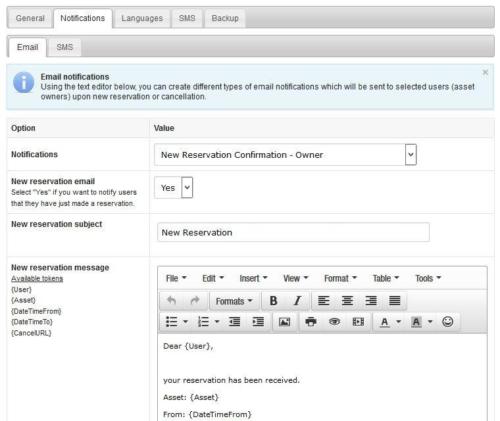Image resolution: width=500 pixels, height=421 pixels.
Task: Toggle Italic formatting button
Action: point(297,301)
